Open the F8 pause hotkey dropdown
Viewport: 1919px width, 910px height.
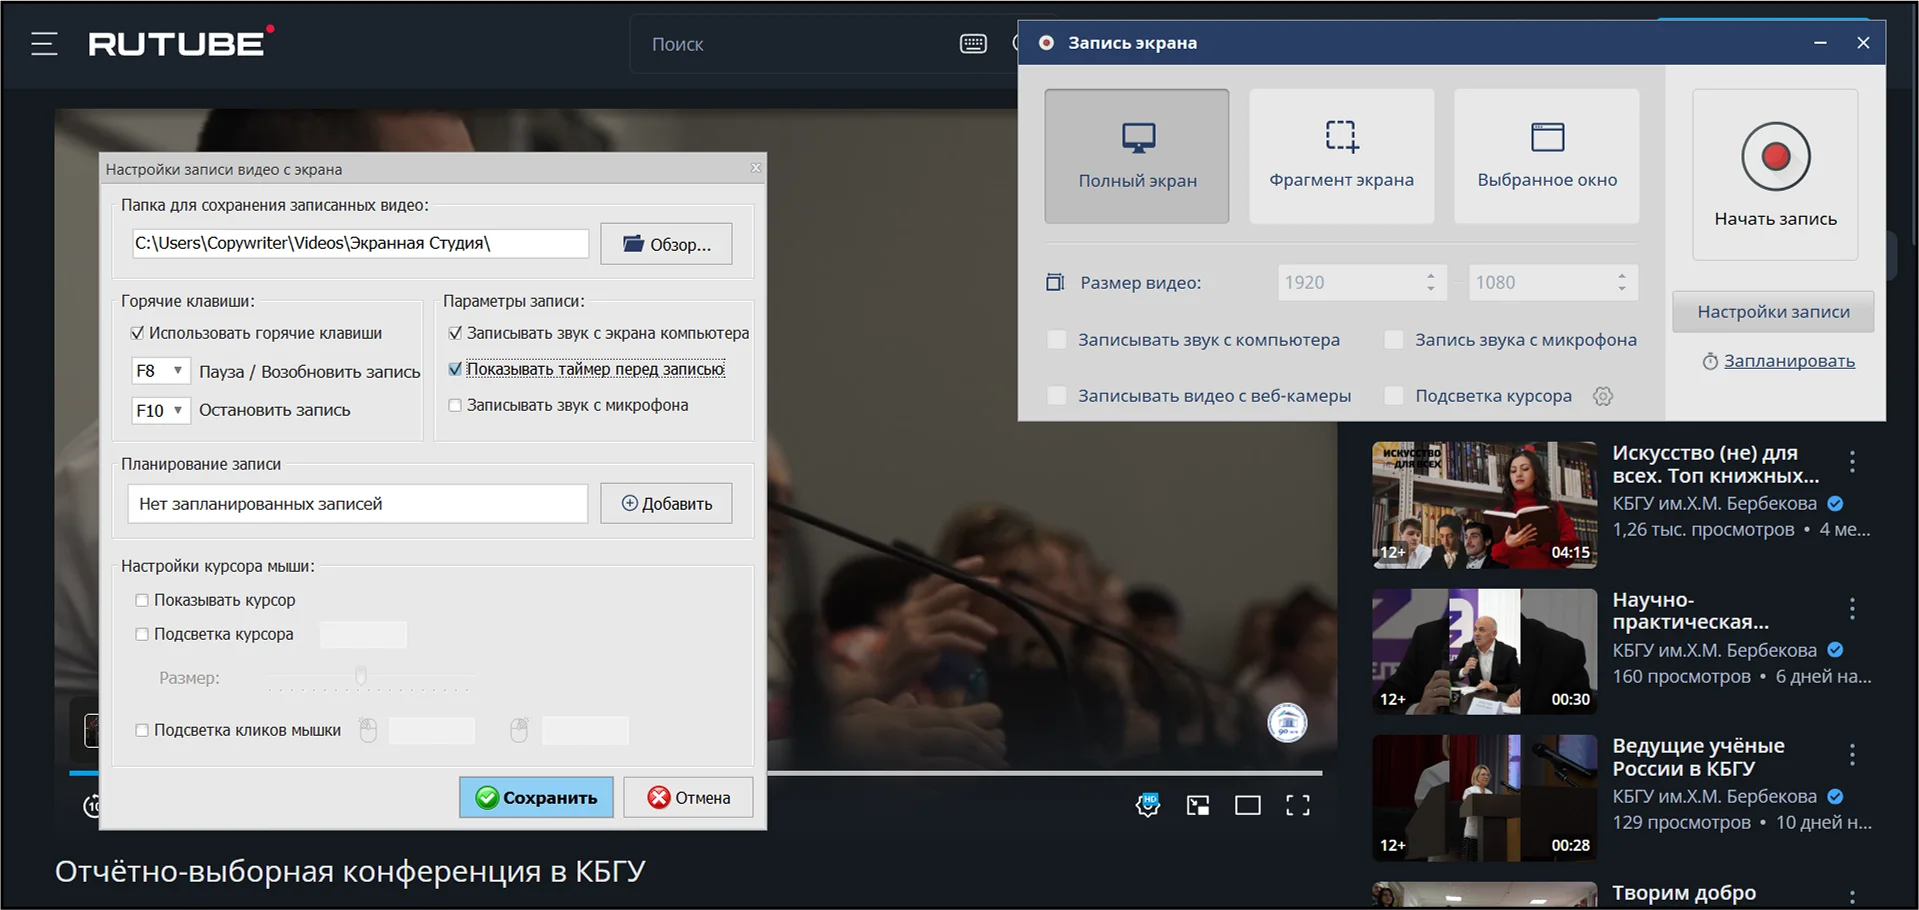(x=160, y=371)
